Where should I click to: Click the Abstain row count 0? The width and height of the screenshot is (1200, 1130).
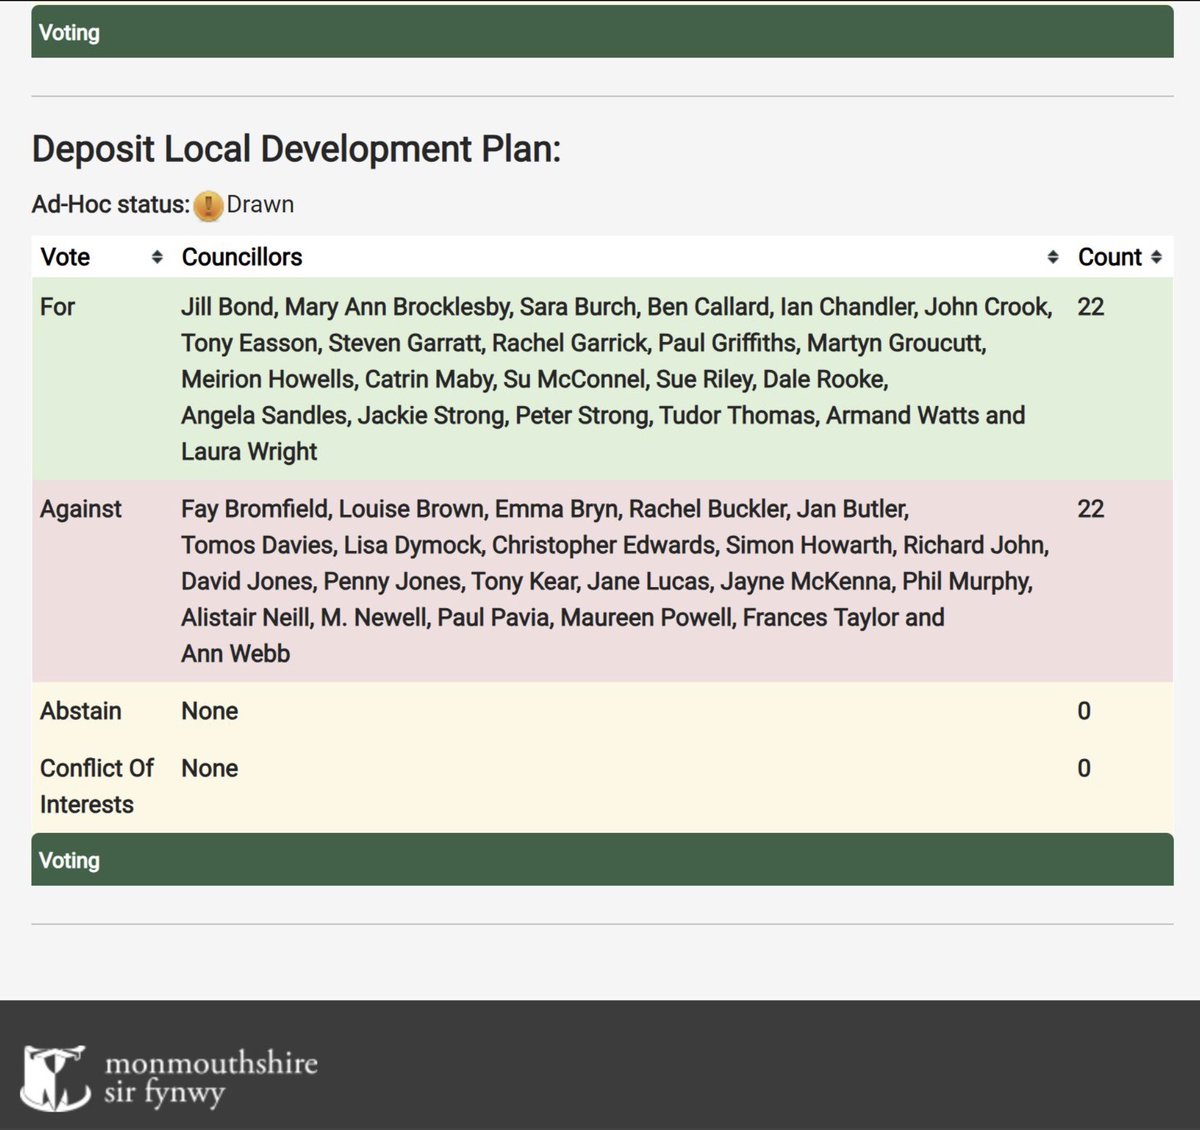1084,711
